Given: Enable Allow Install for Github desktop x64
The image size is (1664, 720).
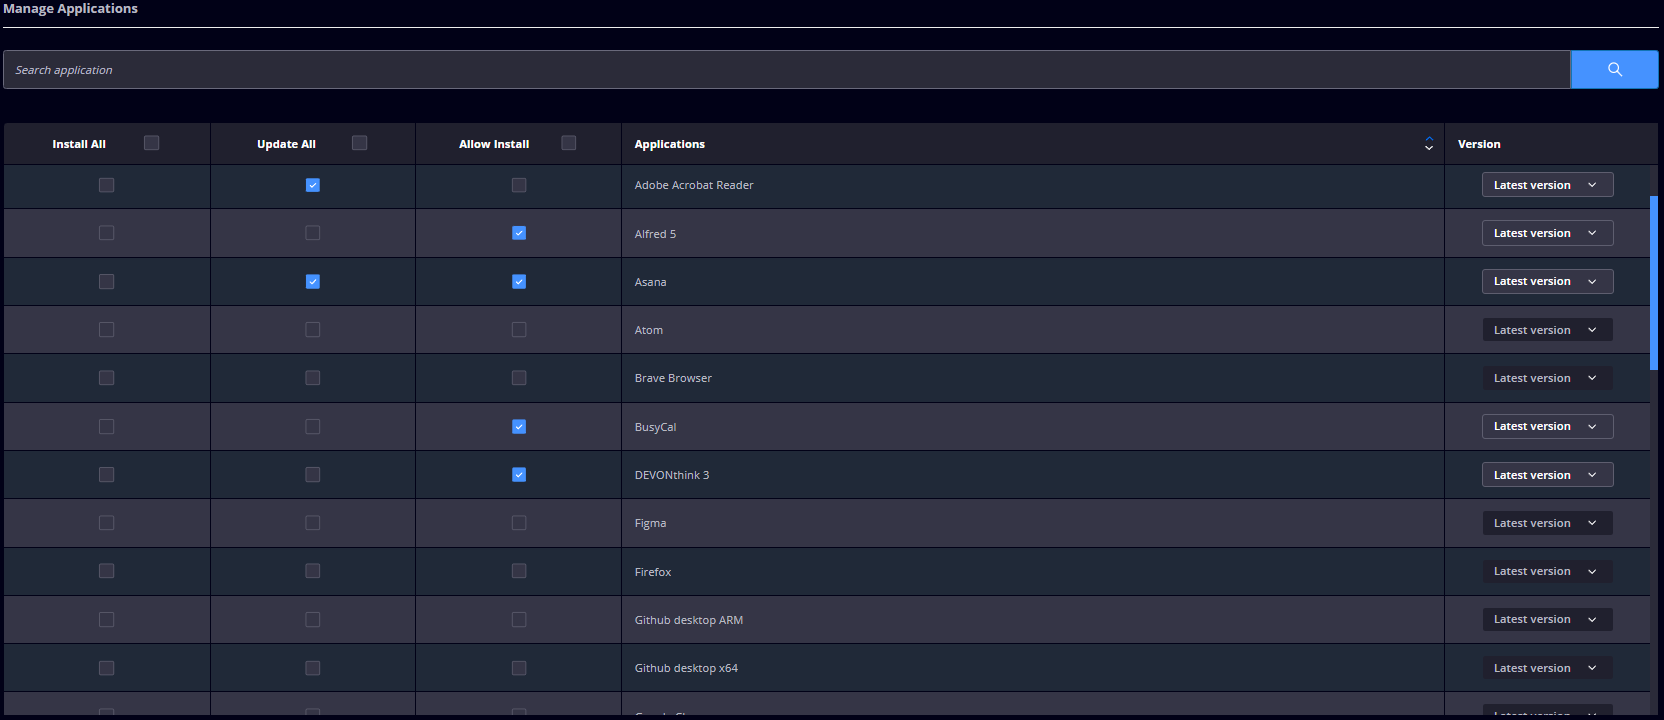Looking at the screenshot, I should [x=519, y=668].
